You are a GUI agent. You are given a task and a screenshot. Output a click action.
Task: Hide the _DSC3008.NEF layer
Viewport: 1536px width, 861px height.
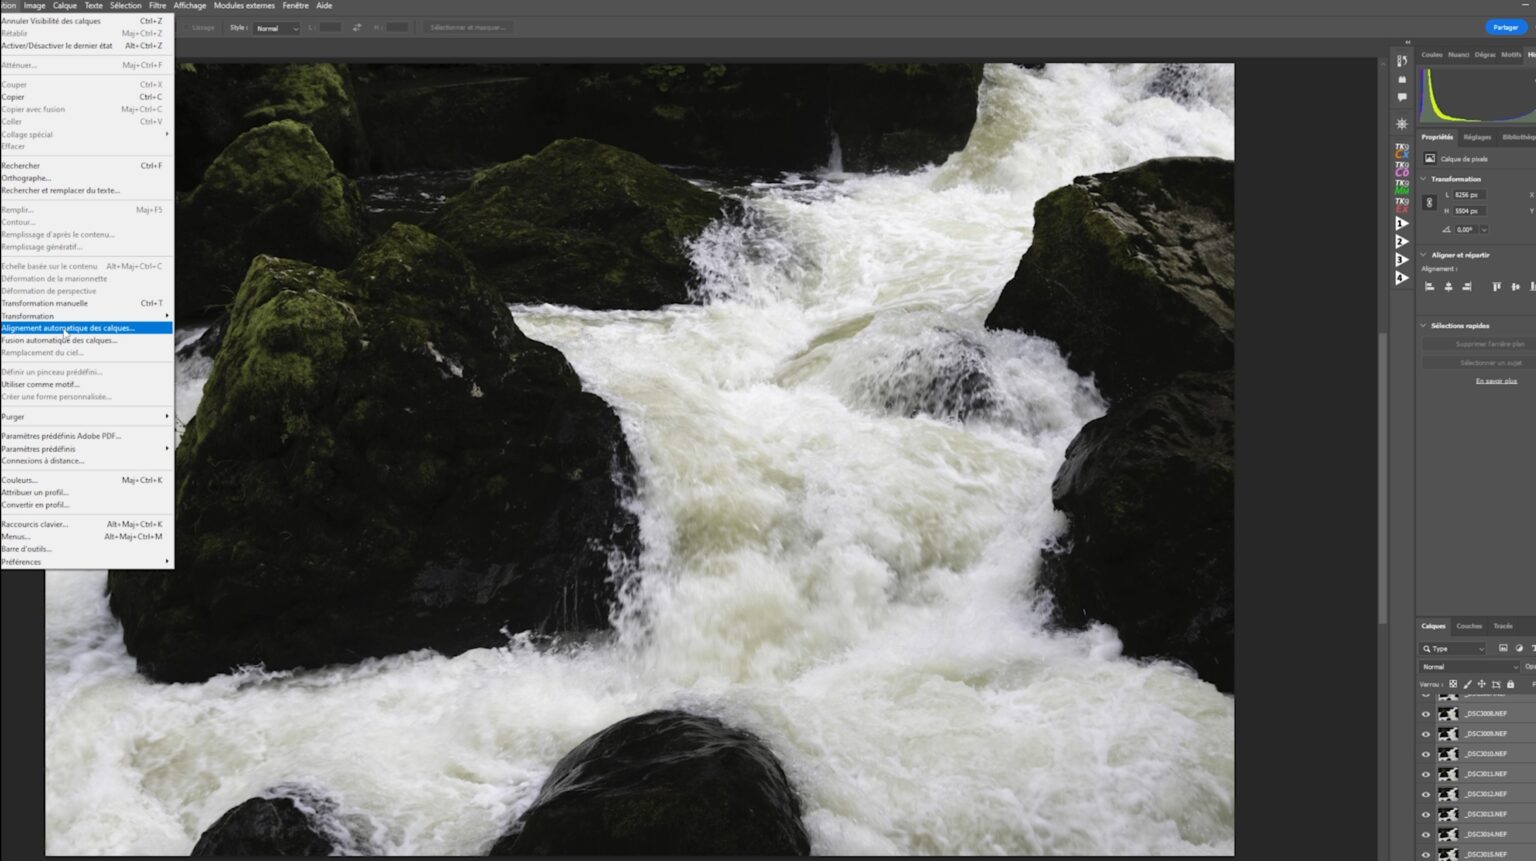(x=1426, y=714)
